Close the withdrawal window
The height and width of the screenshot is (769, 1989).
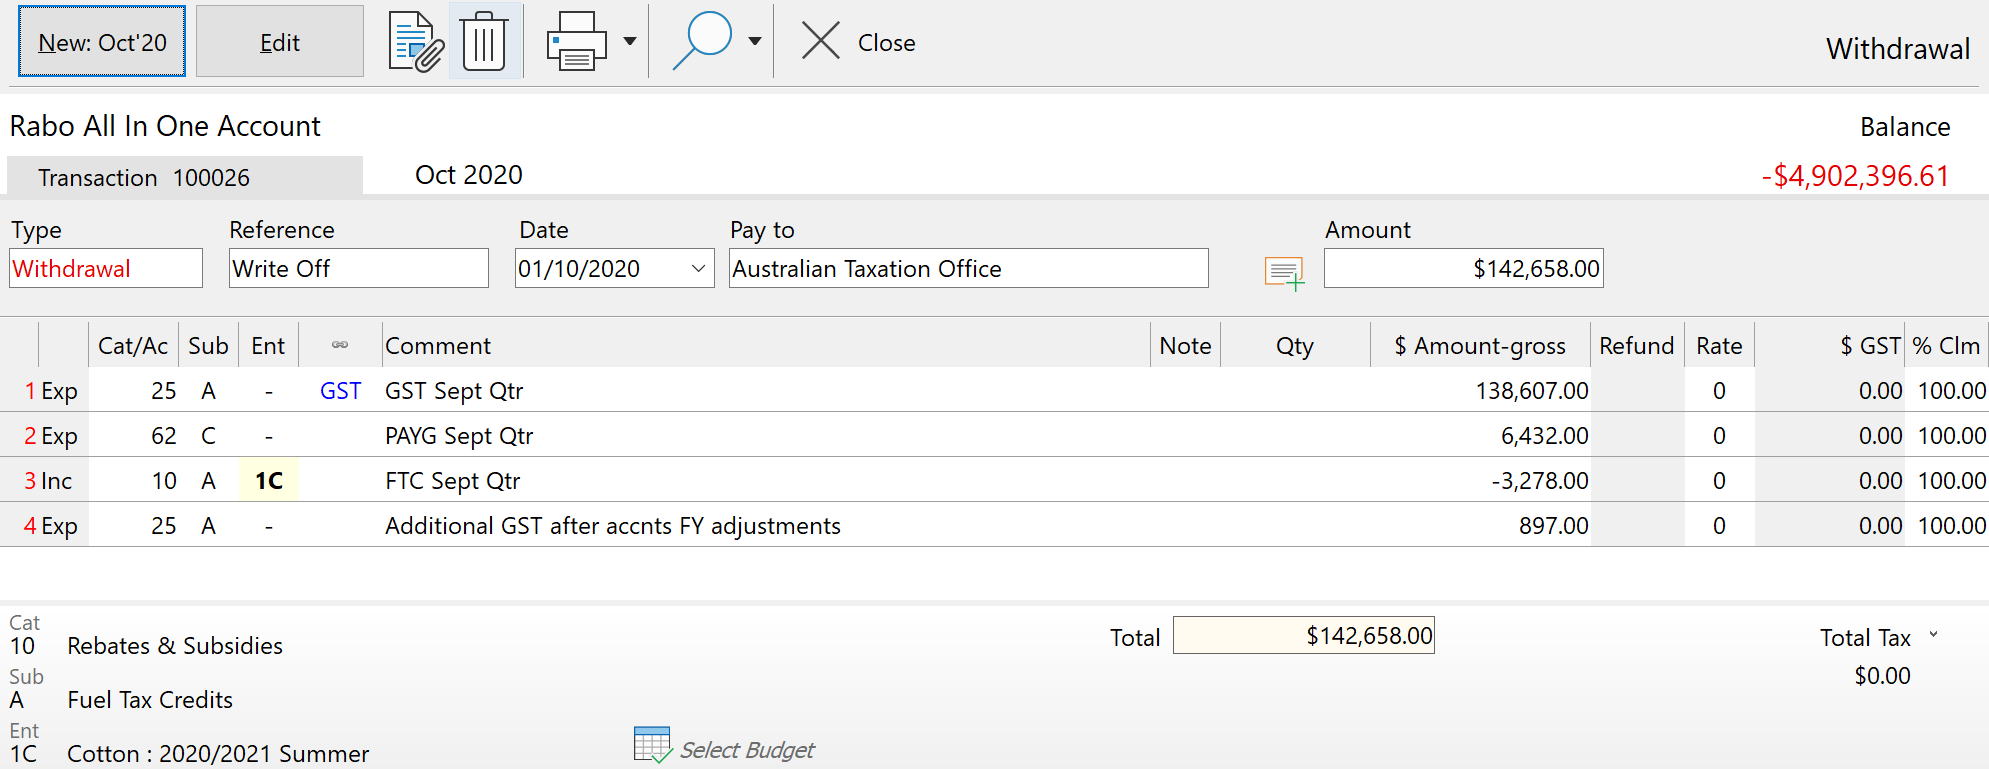tap(858, 42)
